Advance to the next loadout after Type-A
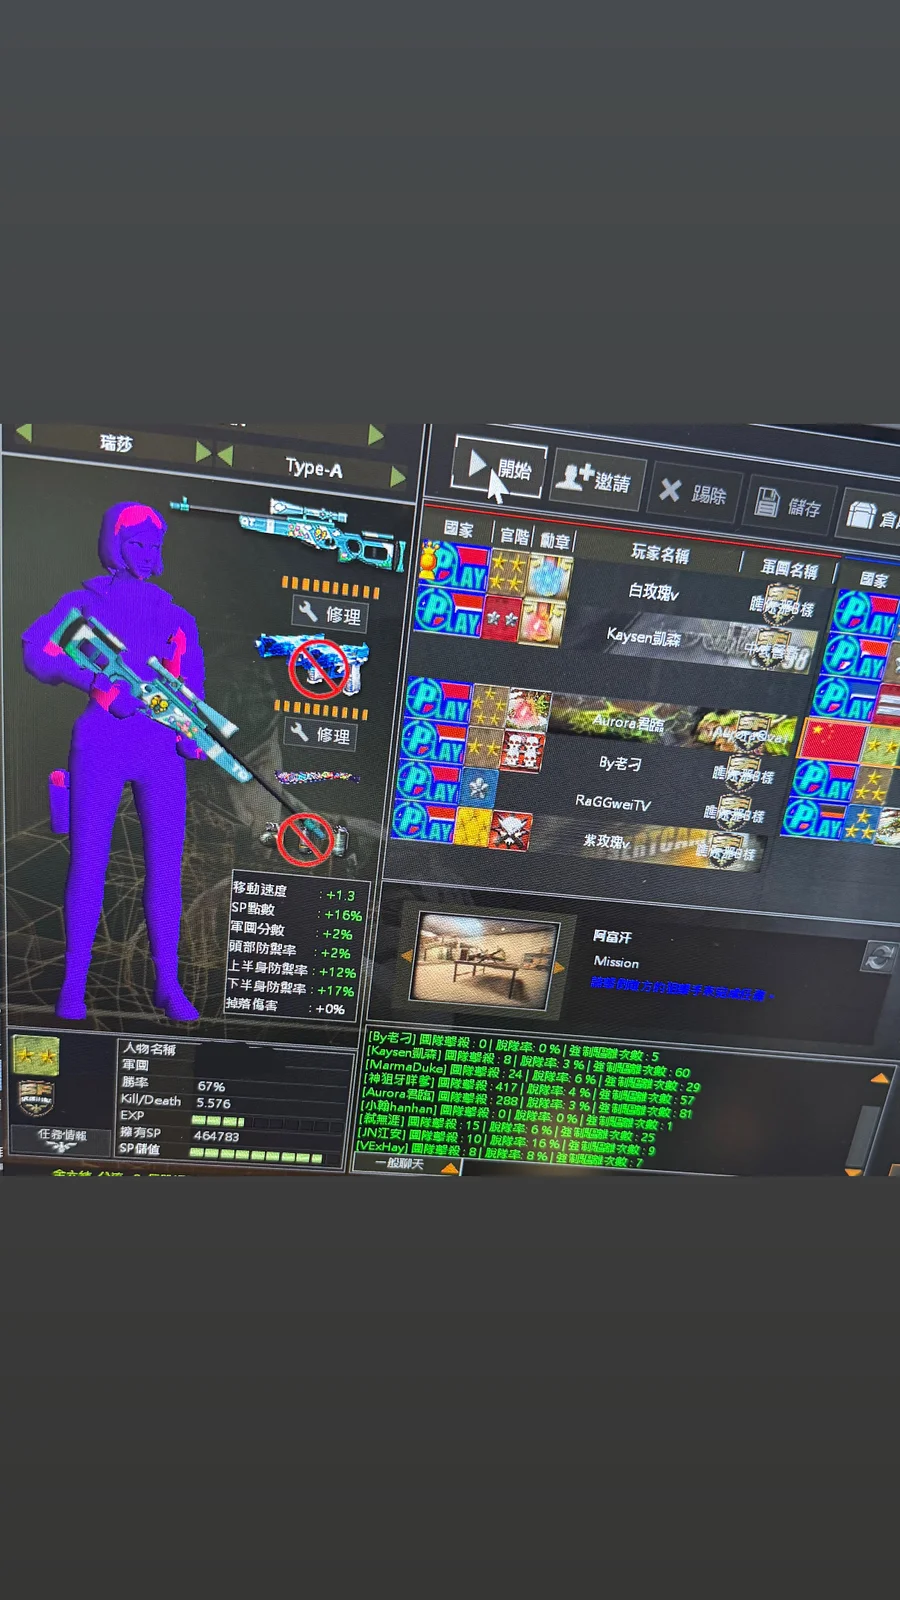The image size is (900, 1600). [x=398, y=476]
